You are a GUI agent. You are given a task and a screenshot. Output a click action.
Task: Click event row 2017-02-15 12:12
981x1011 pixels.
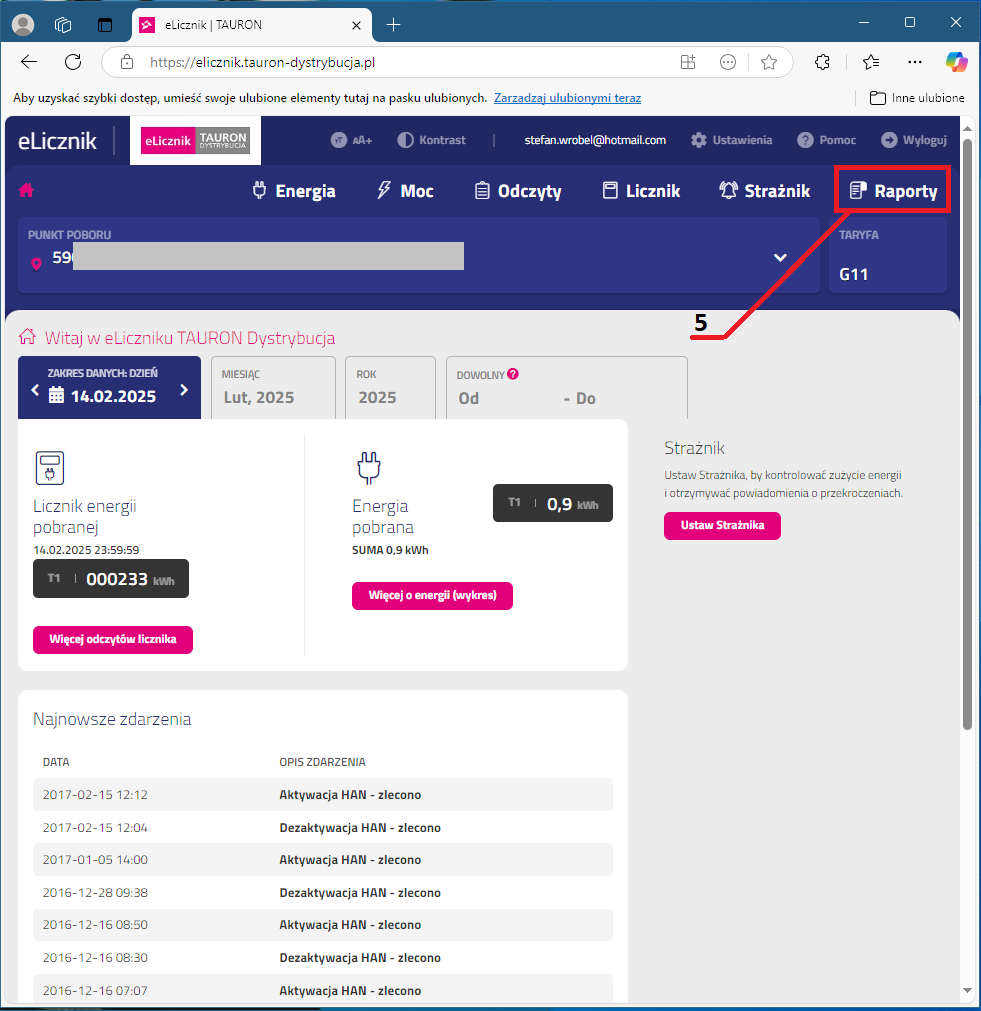[x=322, y=794]
